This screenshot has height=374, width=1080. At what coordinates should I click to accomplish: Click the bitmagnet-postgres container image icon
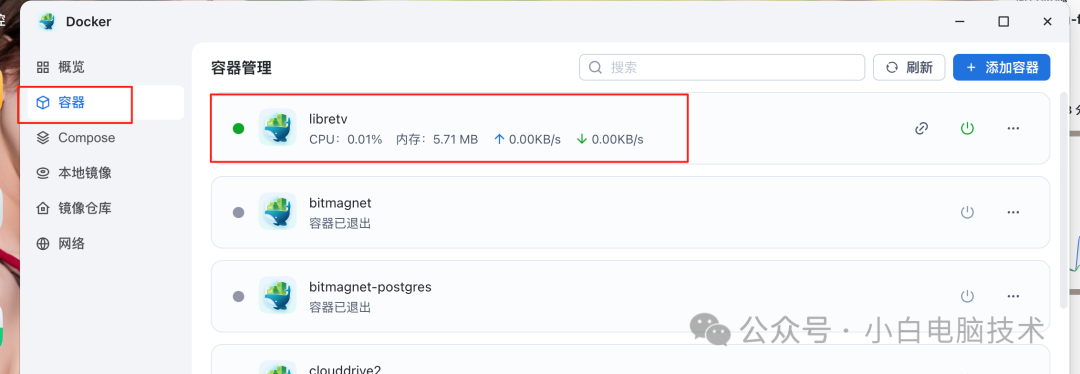coord(278,295)
